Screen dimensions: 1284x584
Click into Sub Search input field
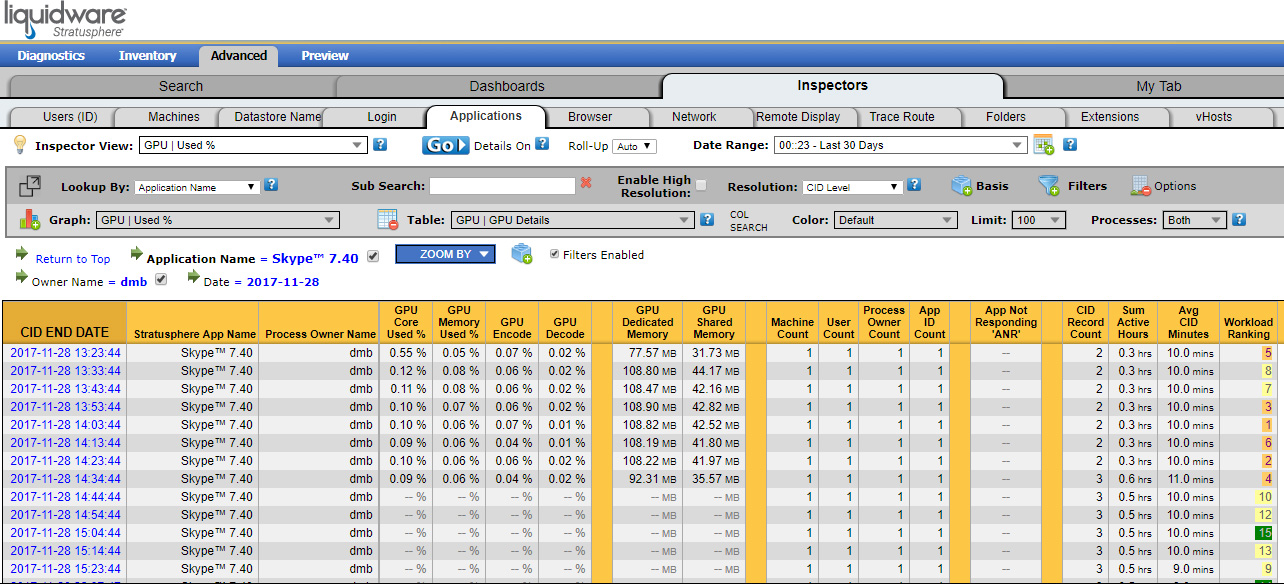[x=502, y=185]
